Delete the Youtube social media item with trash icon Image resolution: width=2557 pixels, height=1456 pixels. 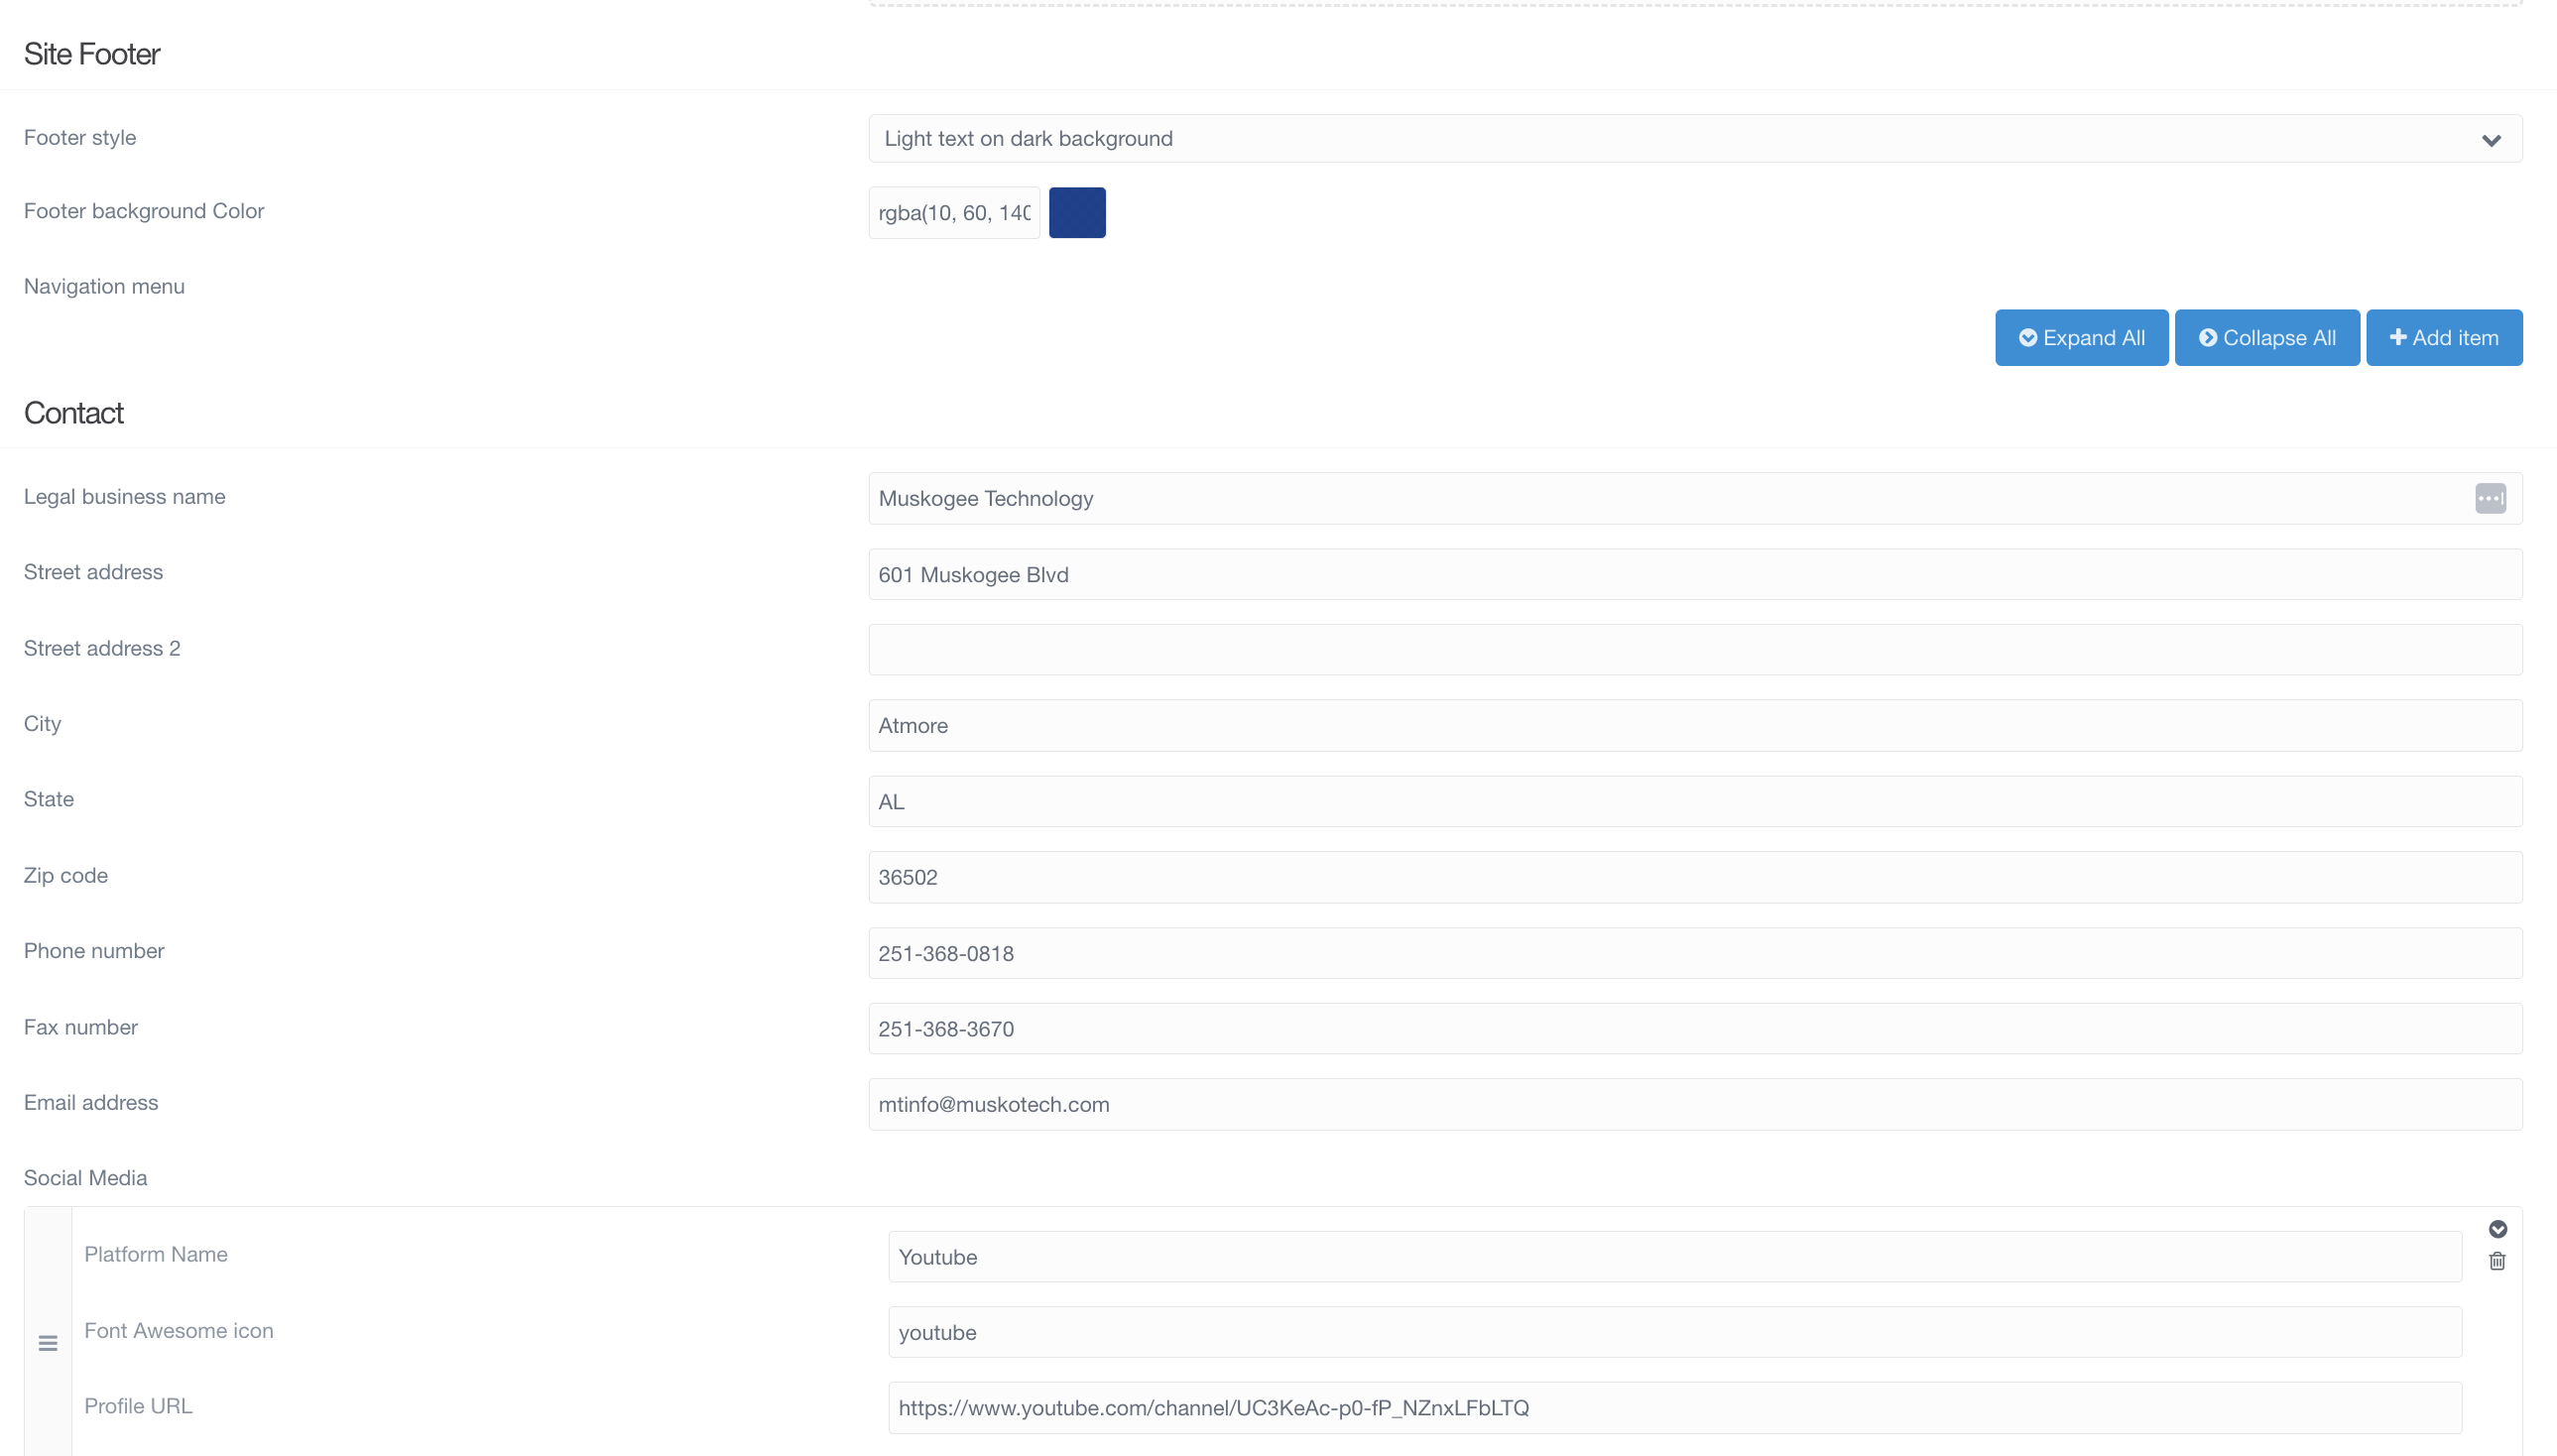point(2497,1262)
